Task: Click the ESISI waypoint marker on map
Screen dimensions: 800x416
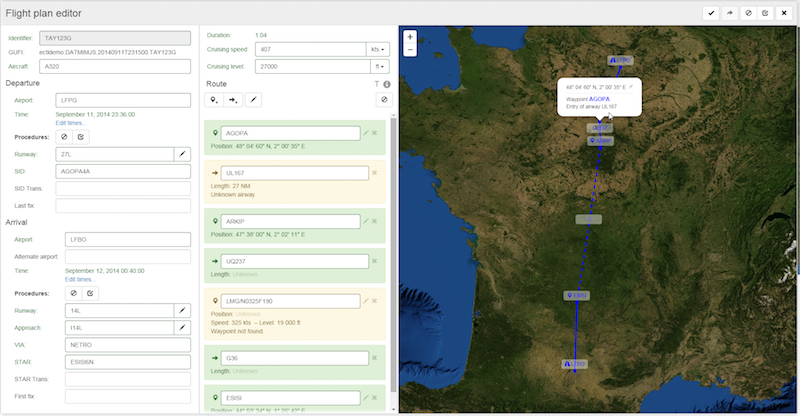Action: click(577, 295)
